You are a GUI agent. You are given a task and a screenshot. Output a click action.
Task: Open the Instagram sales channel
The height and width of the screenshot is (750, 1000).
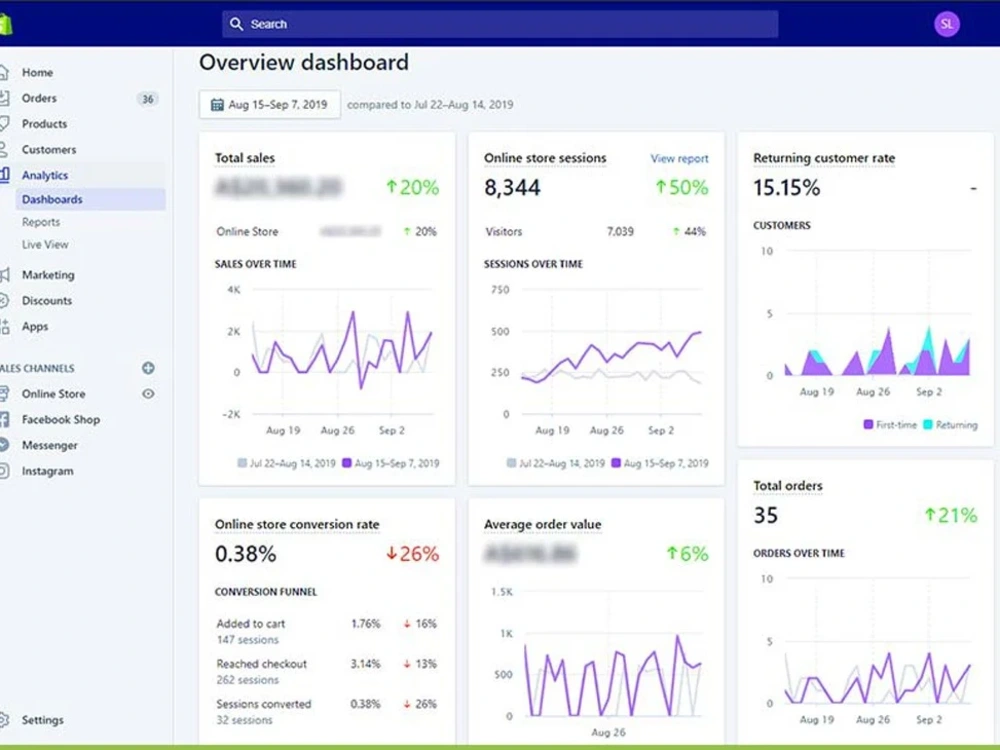click(47, 471)
